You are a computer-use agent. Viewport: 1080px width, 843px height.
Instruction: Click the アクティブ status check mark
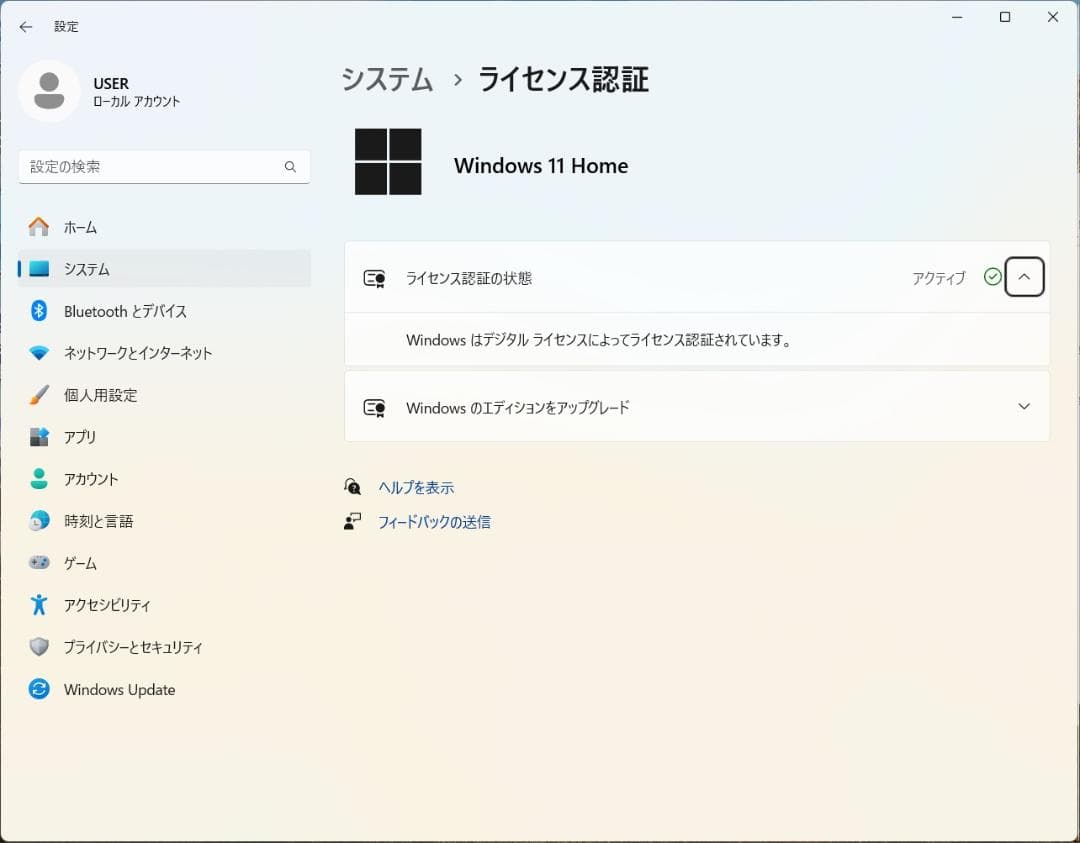click(993, 277)
